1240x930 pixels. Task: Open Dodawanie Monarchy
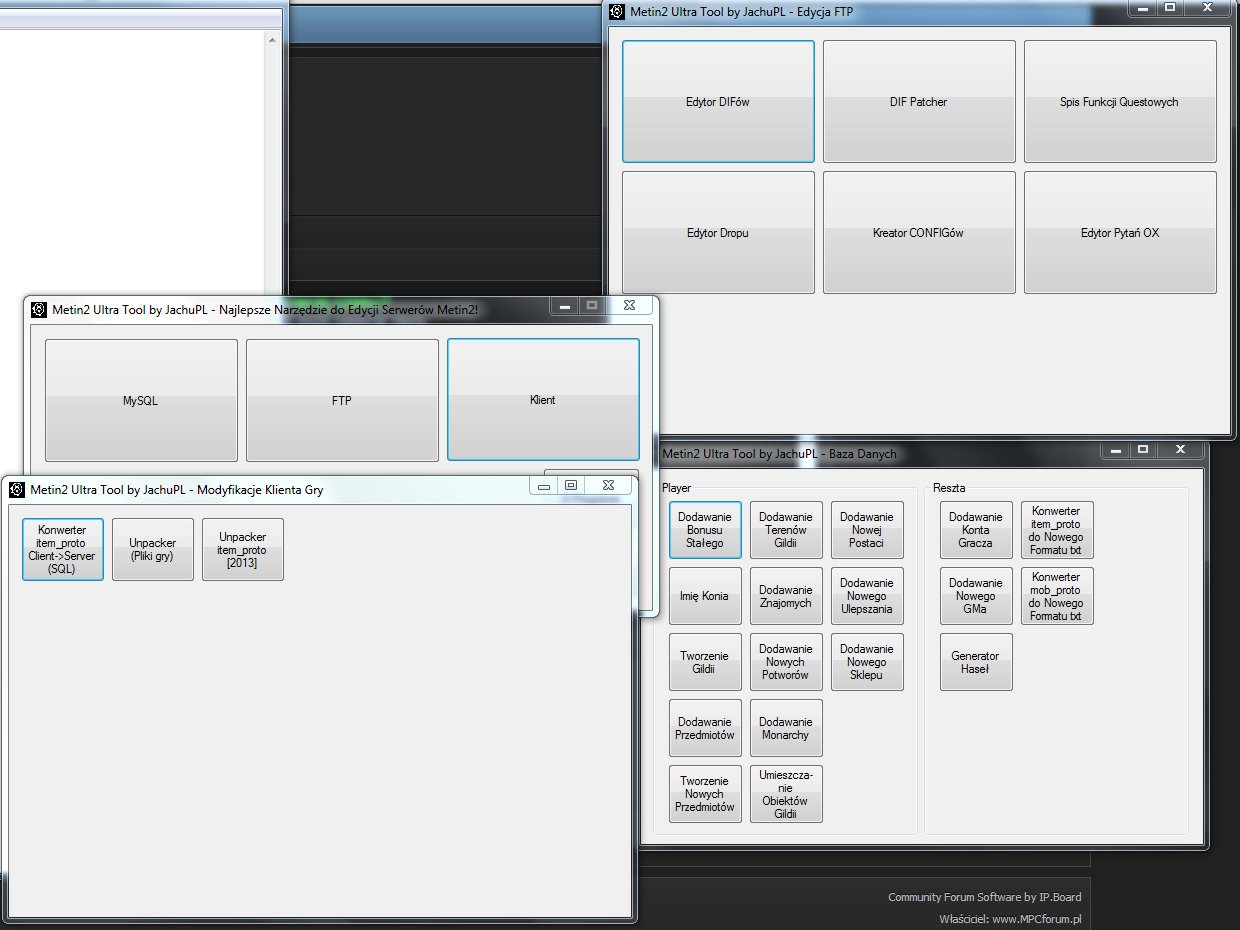786,728
